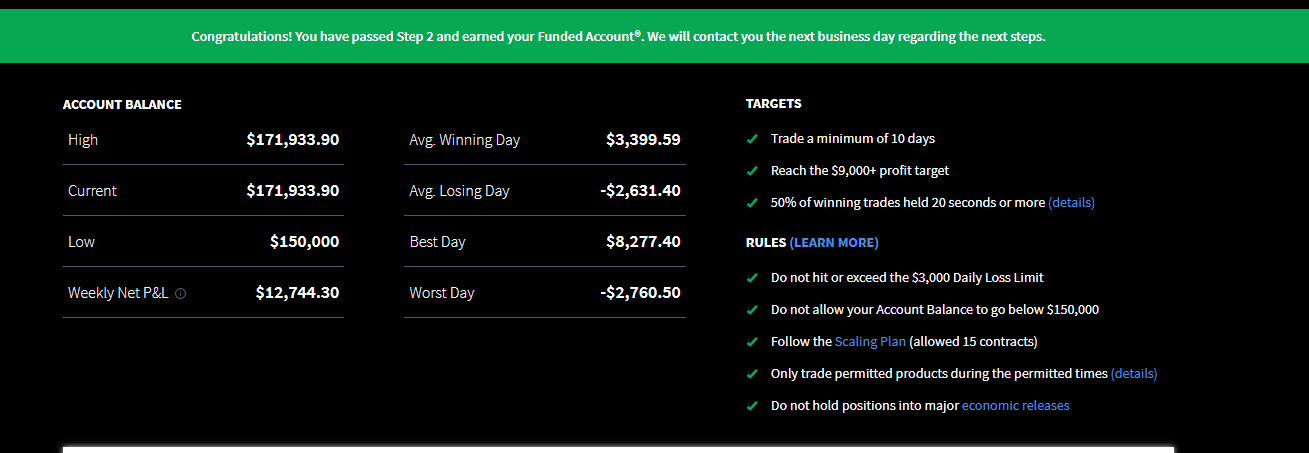Click checkmark beside 50% of winning trades rule

click(x=752, y=203)
